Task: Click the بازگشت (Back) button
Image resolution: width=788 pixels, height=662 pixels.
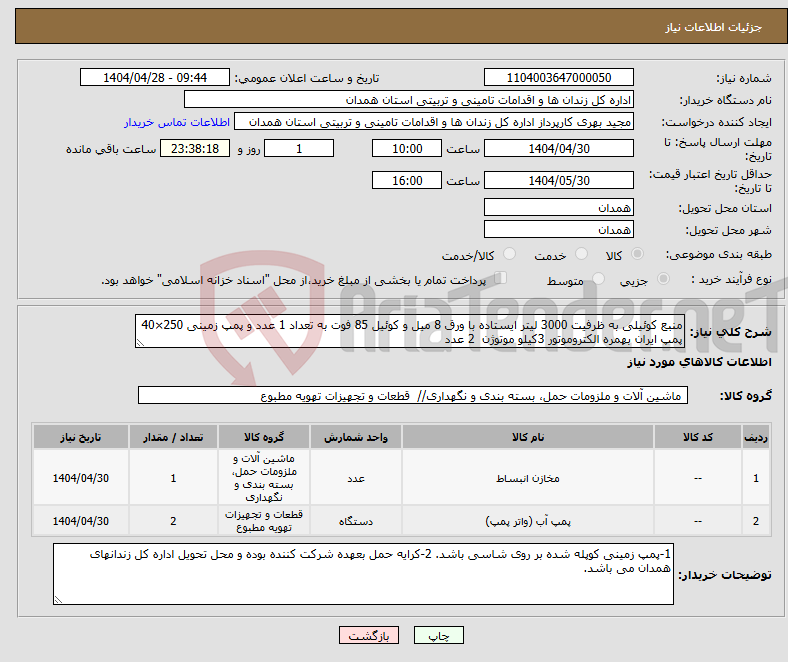Action: point(369,635)
